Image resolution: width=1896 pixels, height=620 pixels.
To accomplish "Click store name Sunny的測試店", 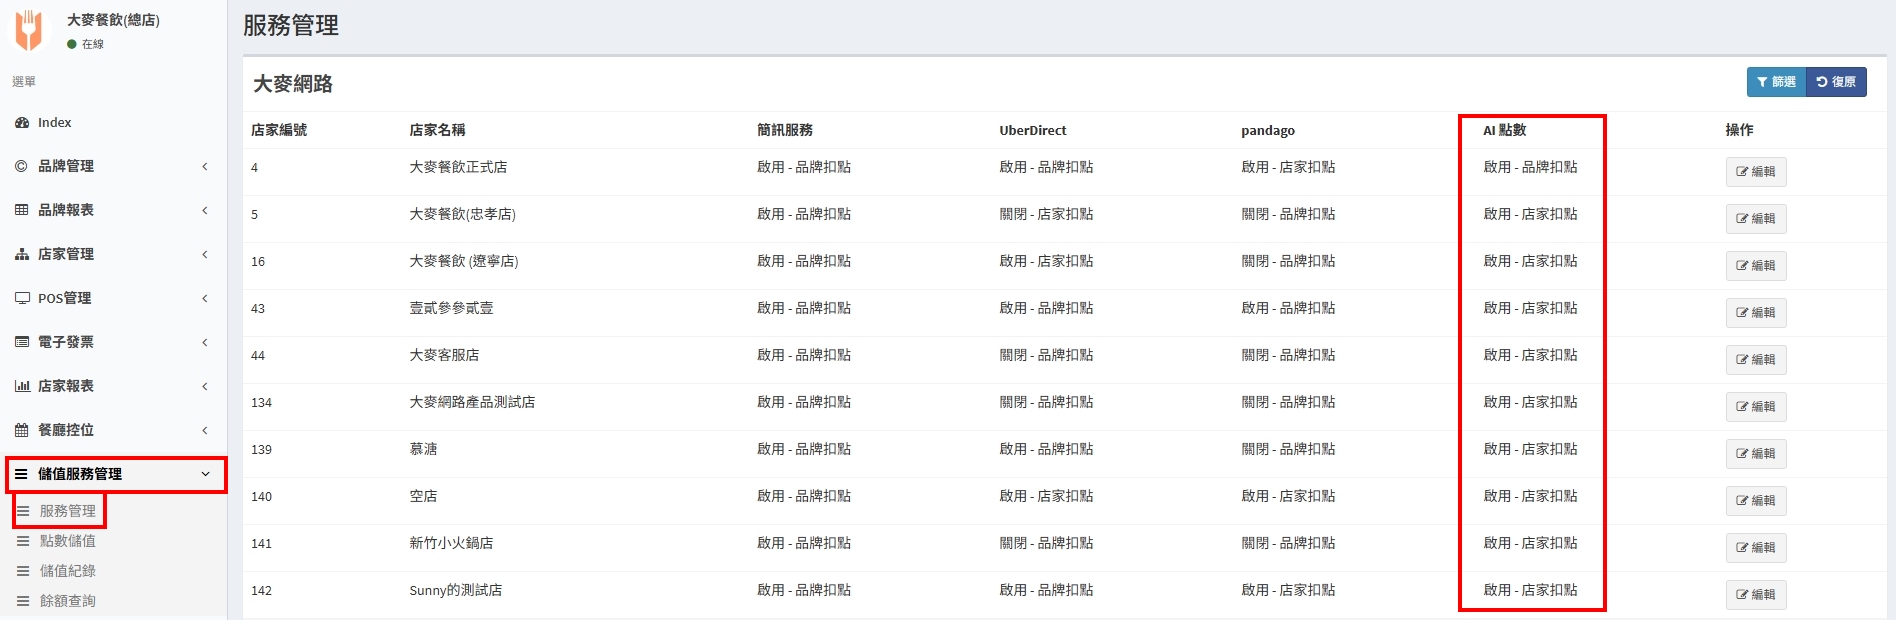I will point(456,590).
